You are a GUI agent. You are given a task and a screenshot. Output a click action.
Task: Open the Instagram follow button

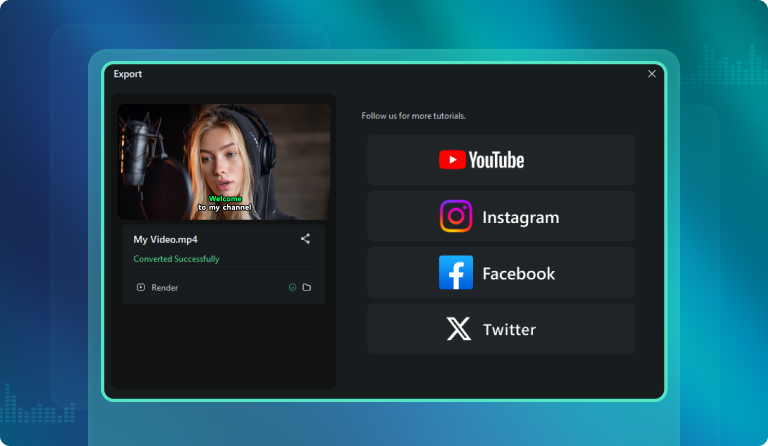point(501,216)
